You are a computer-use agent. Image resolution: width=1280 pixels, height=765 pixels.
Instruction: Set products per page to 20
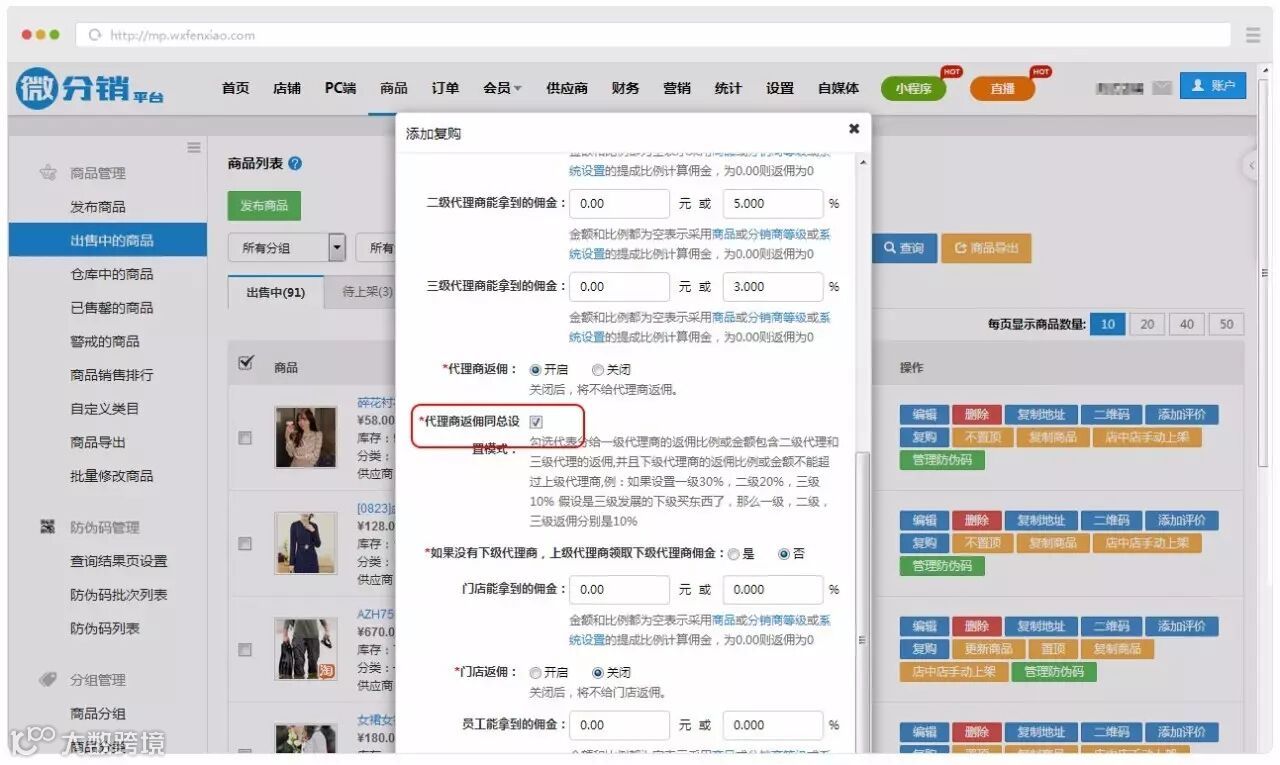(x=1147, y=324)
